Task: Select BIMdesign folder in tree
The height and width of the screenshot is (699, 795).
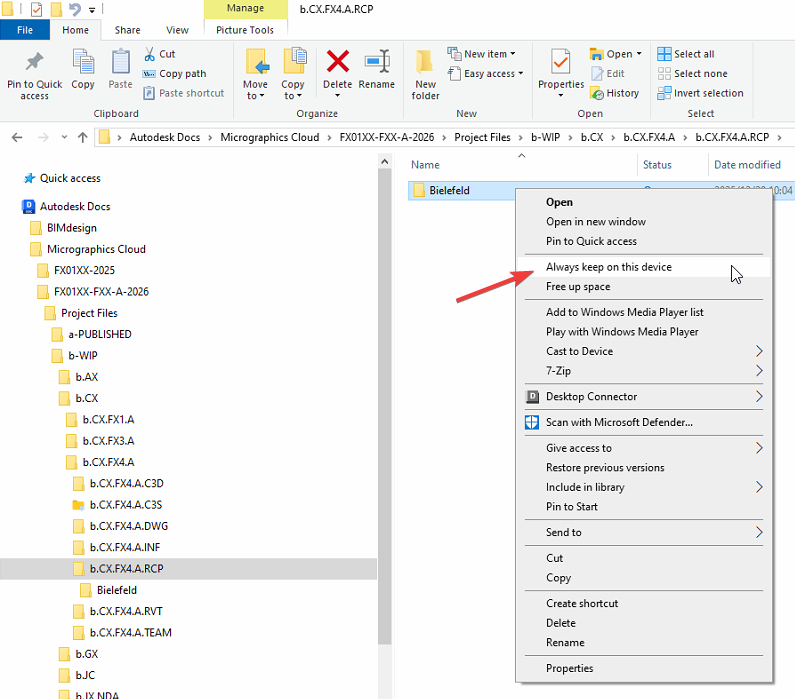Action: 71,228
